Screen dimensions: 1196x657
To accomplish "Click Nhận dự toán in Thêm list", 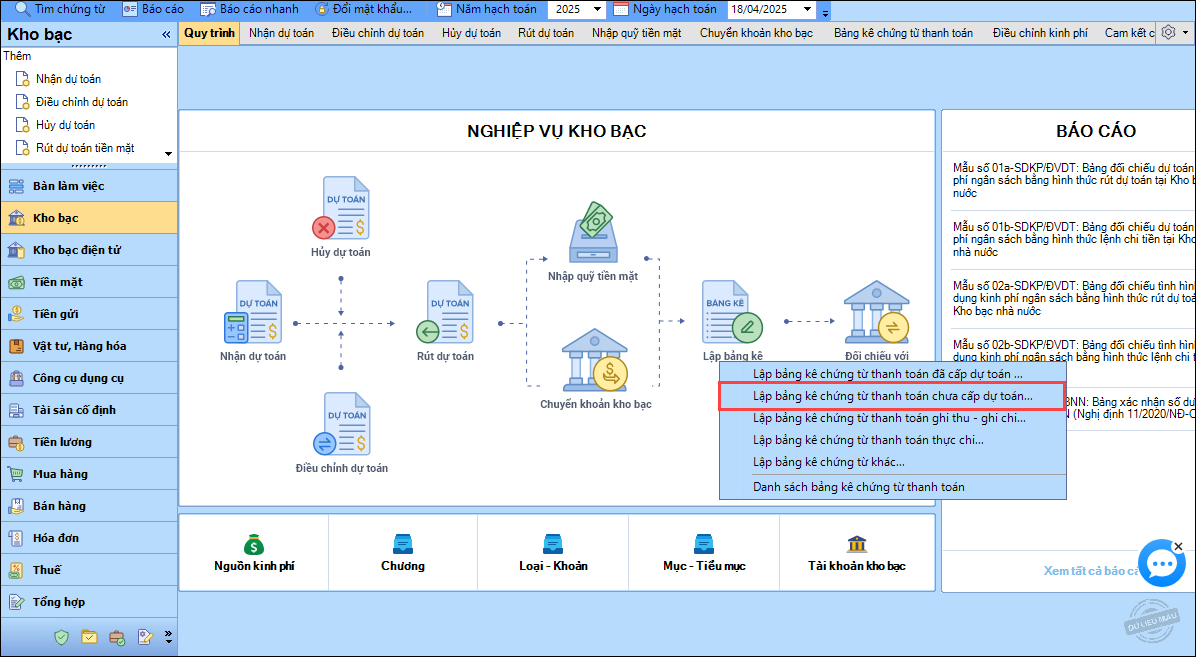I will tap(68, 79).
